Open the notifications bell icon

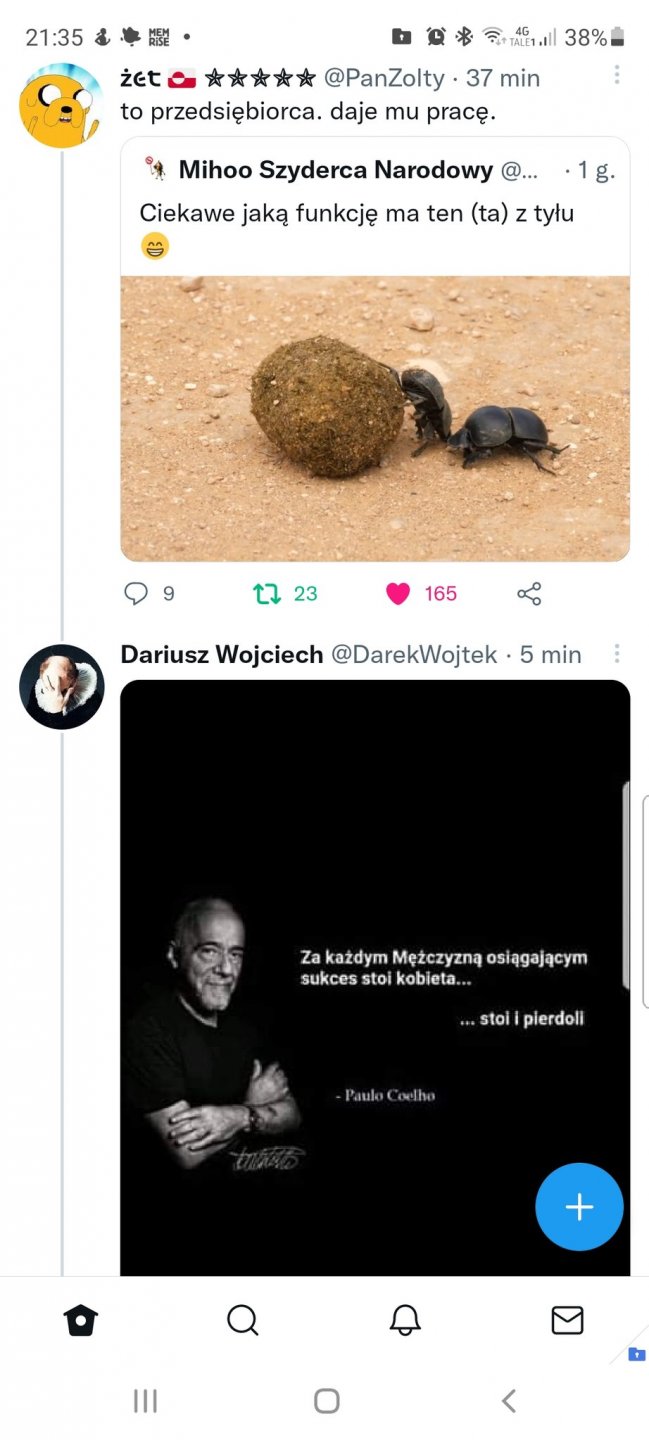pyautogui.click(x=405, y=1321)
